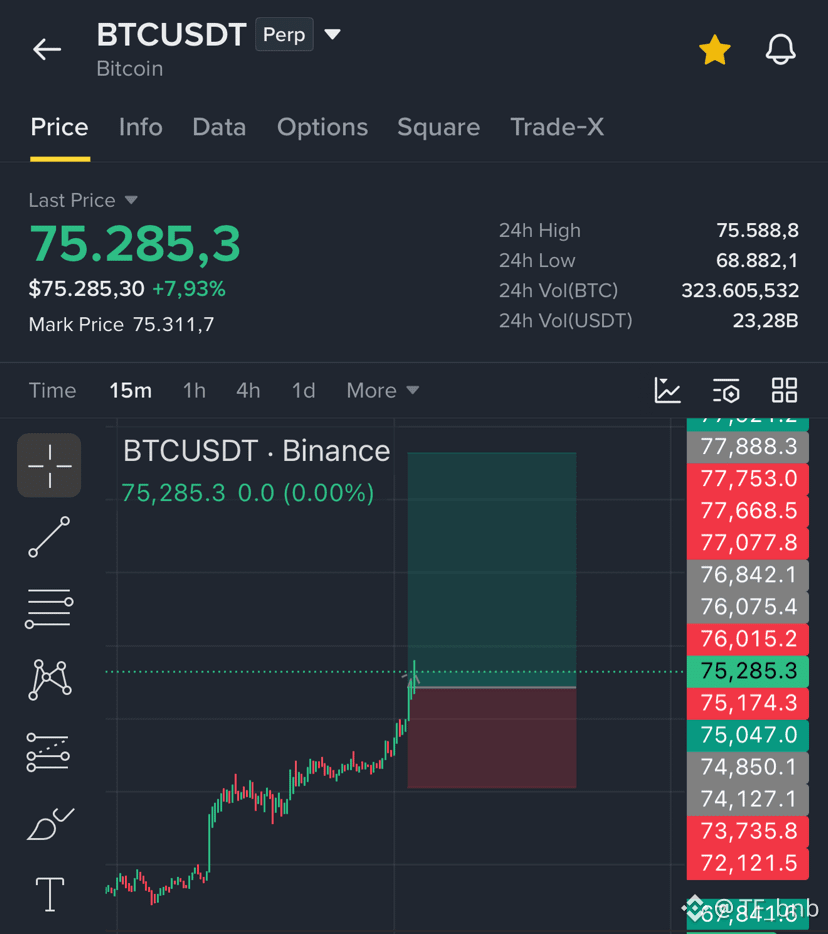Screen dimensions: 828x934
Task: Go back using the left arrow
Action: (x=47, y=49)
